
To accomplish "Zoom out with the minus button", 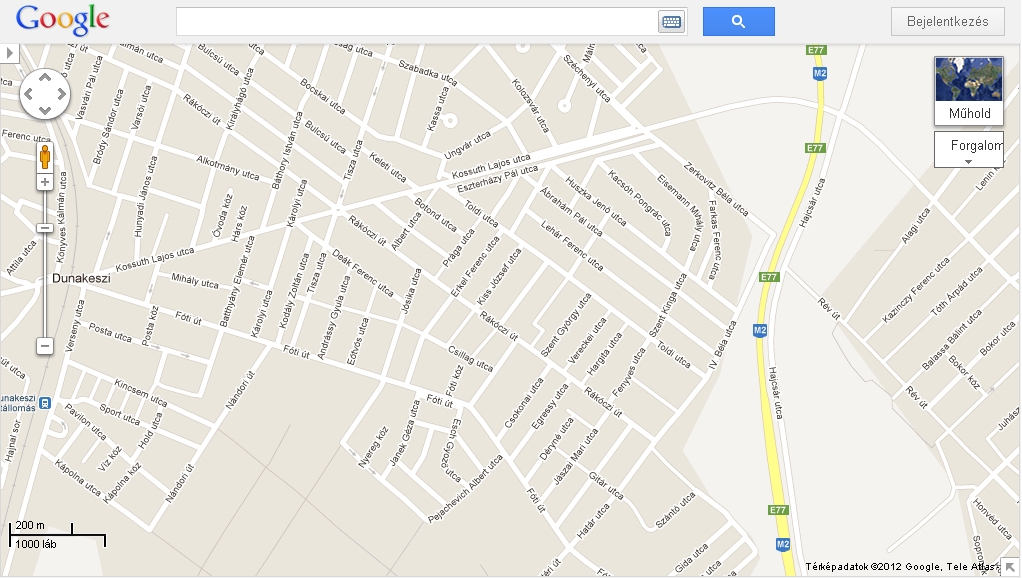I will click(44, 345).
